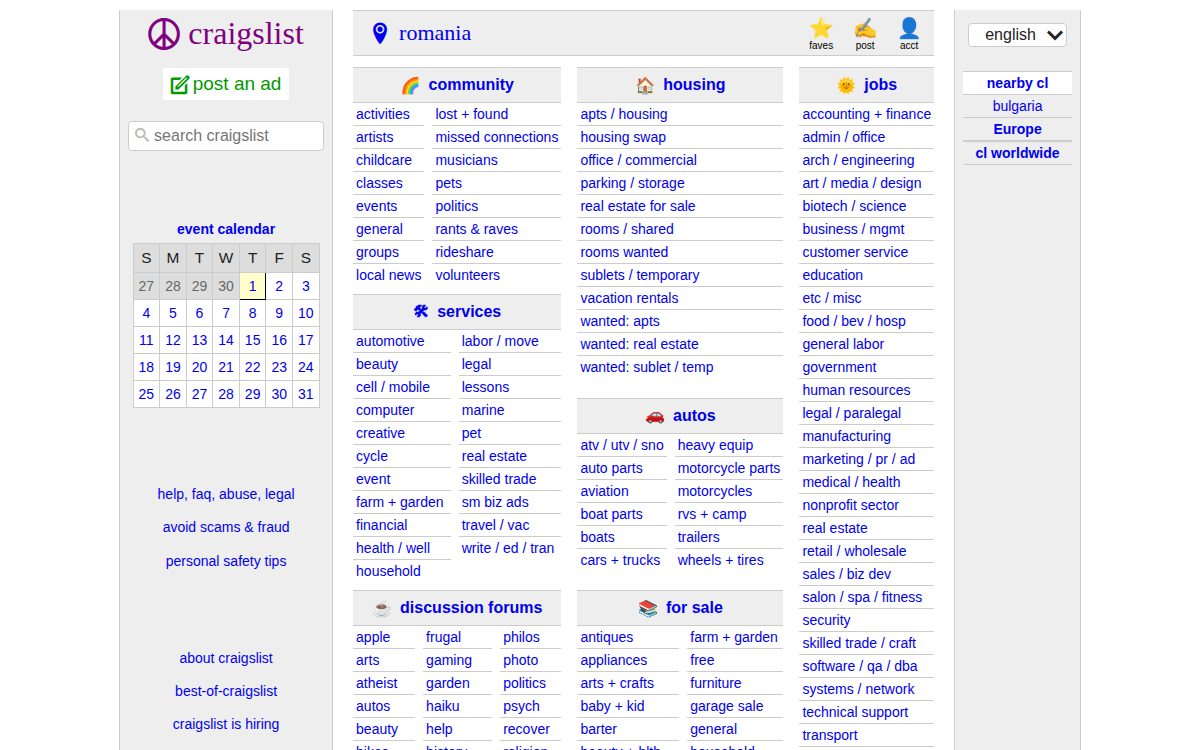Click the post pencil icon
Screen dimensions: 1200x750
865,29
